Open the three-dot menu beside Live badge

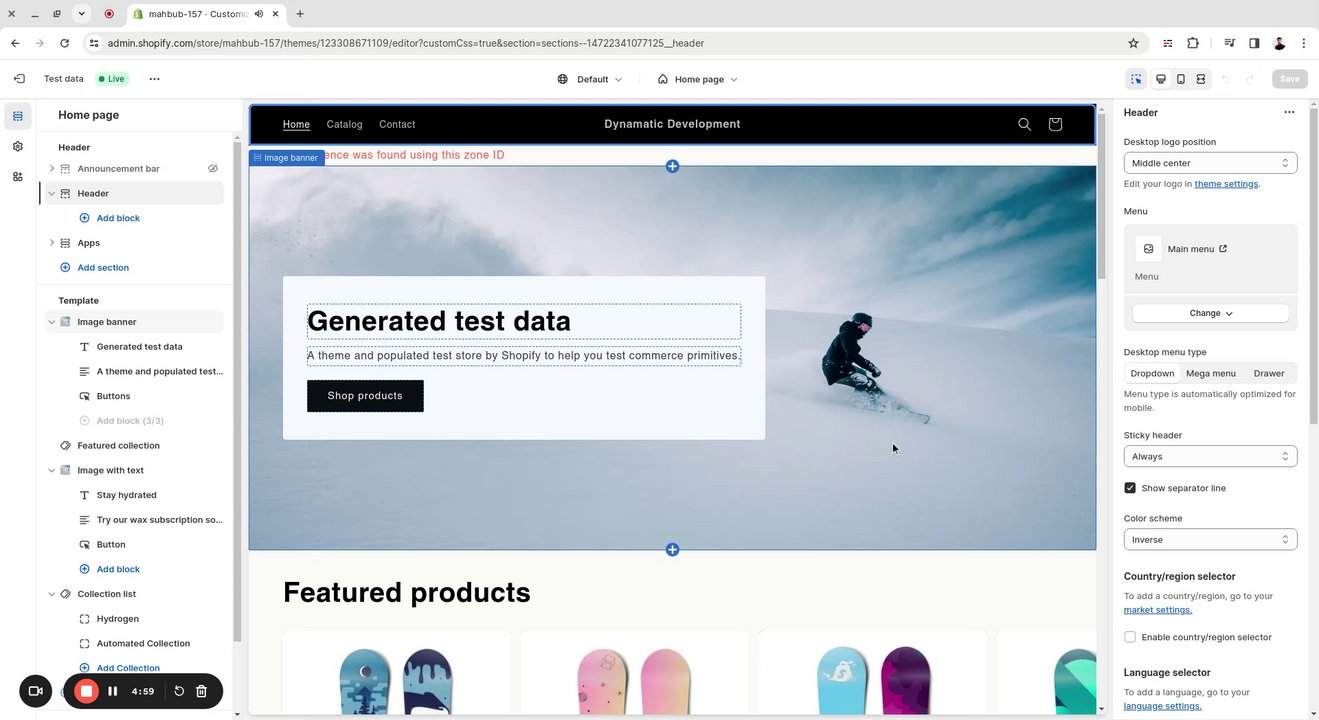154,79
